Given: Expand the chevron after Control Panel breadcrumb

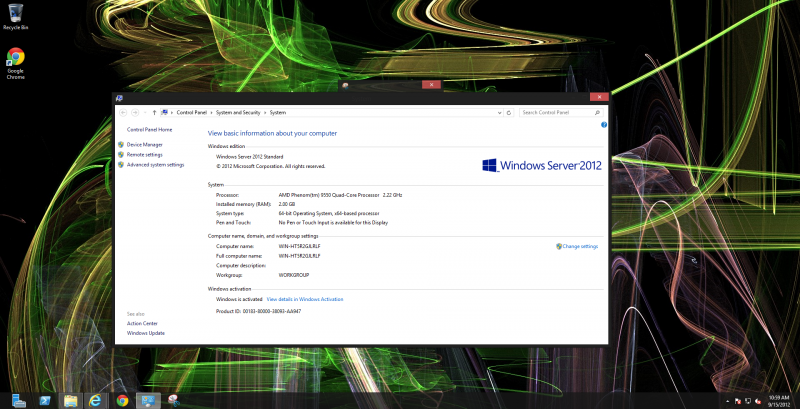Looking at the screenshot, I should pyautogui.click(x=212, y=113).
